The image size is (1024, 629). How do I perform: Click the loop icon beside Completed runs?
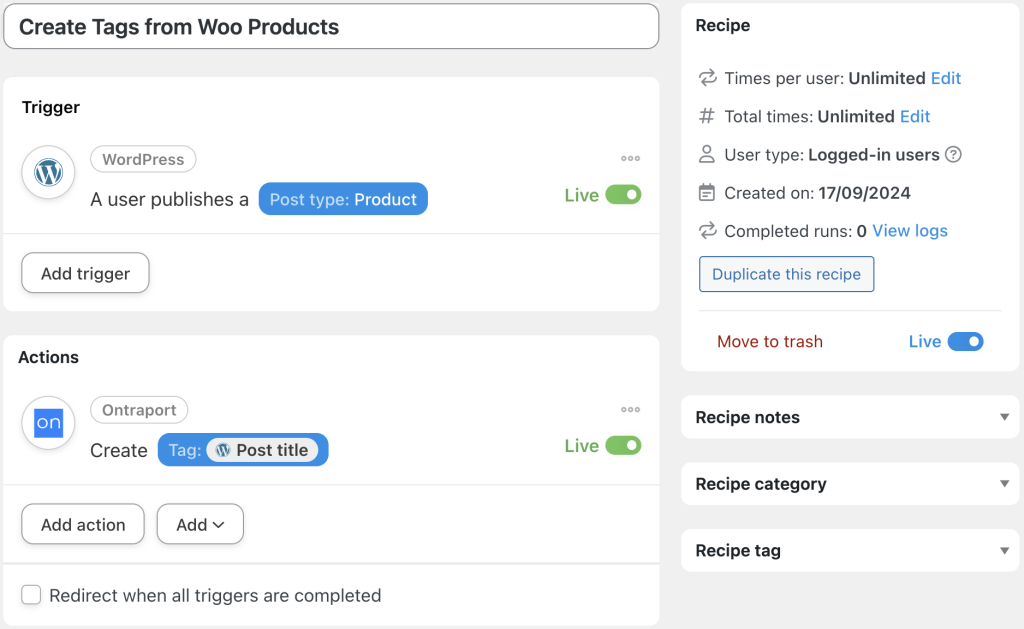pos(708,231)
